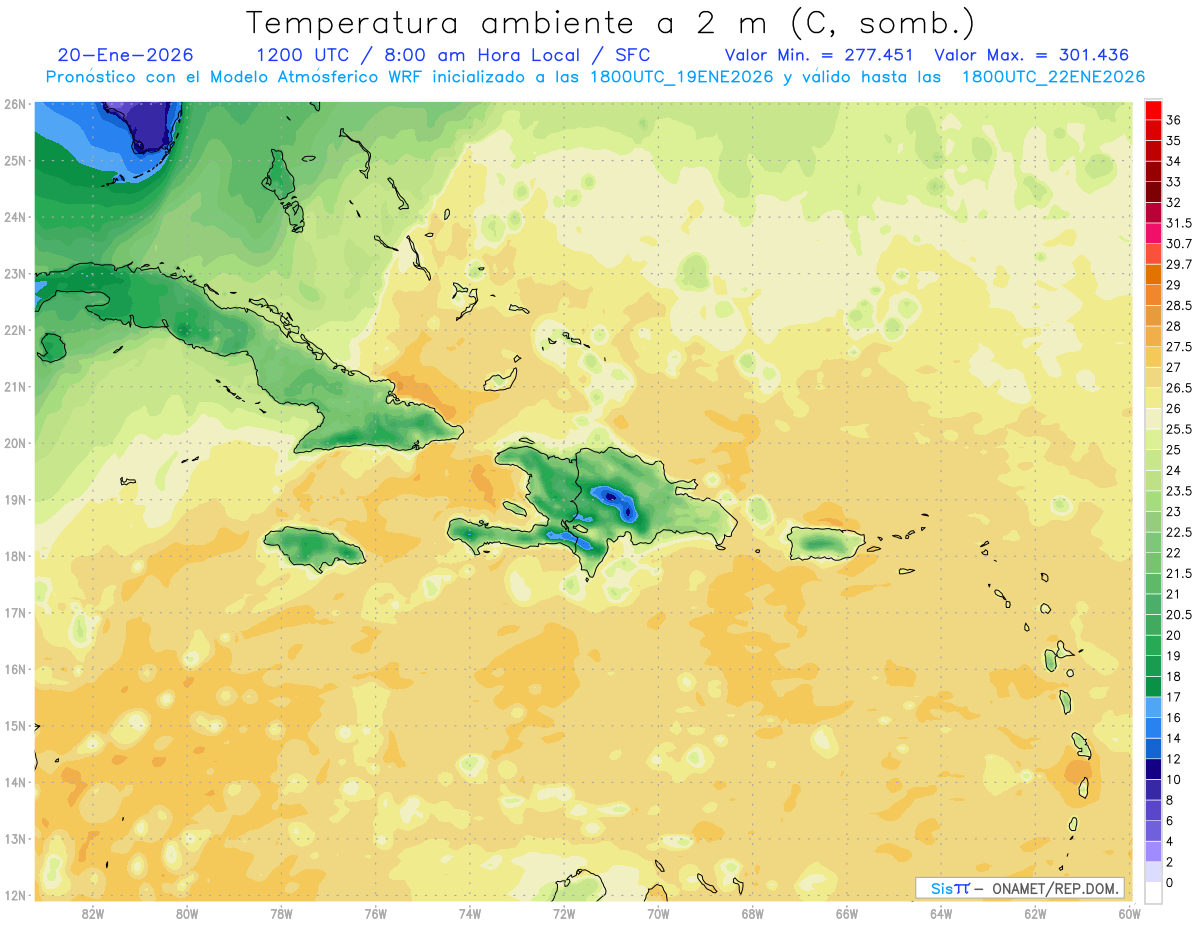Click the legend value '29.7'
The image size is (1200, 927).
pyautogui.click(x=1179, y=264)
